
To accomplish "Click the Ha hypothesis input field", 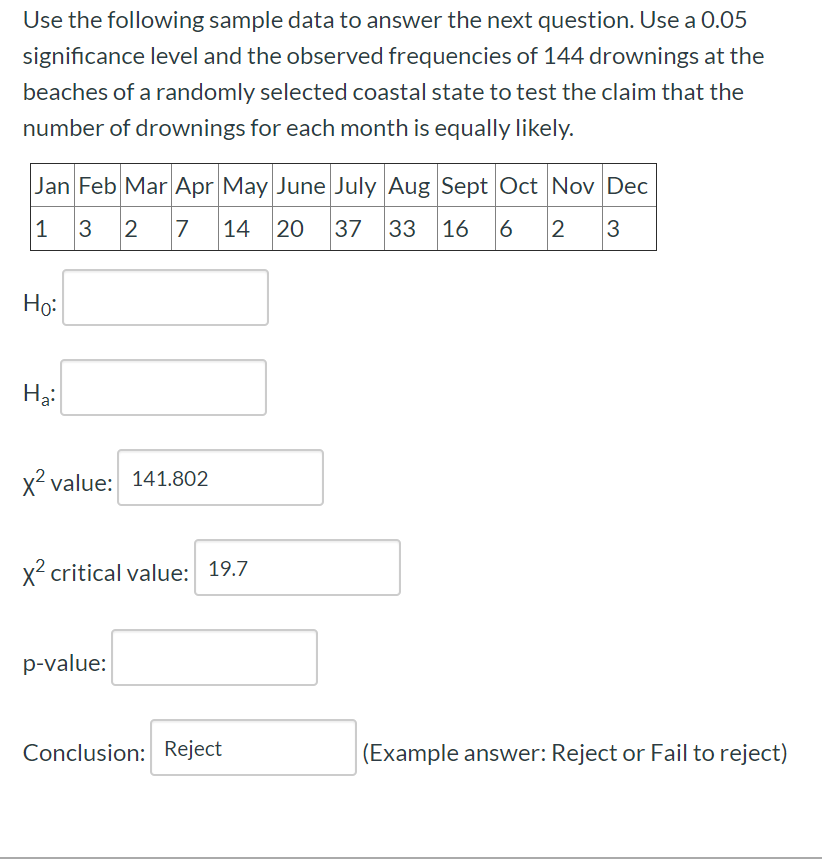I will coord(163,387).
